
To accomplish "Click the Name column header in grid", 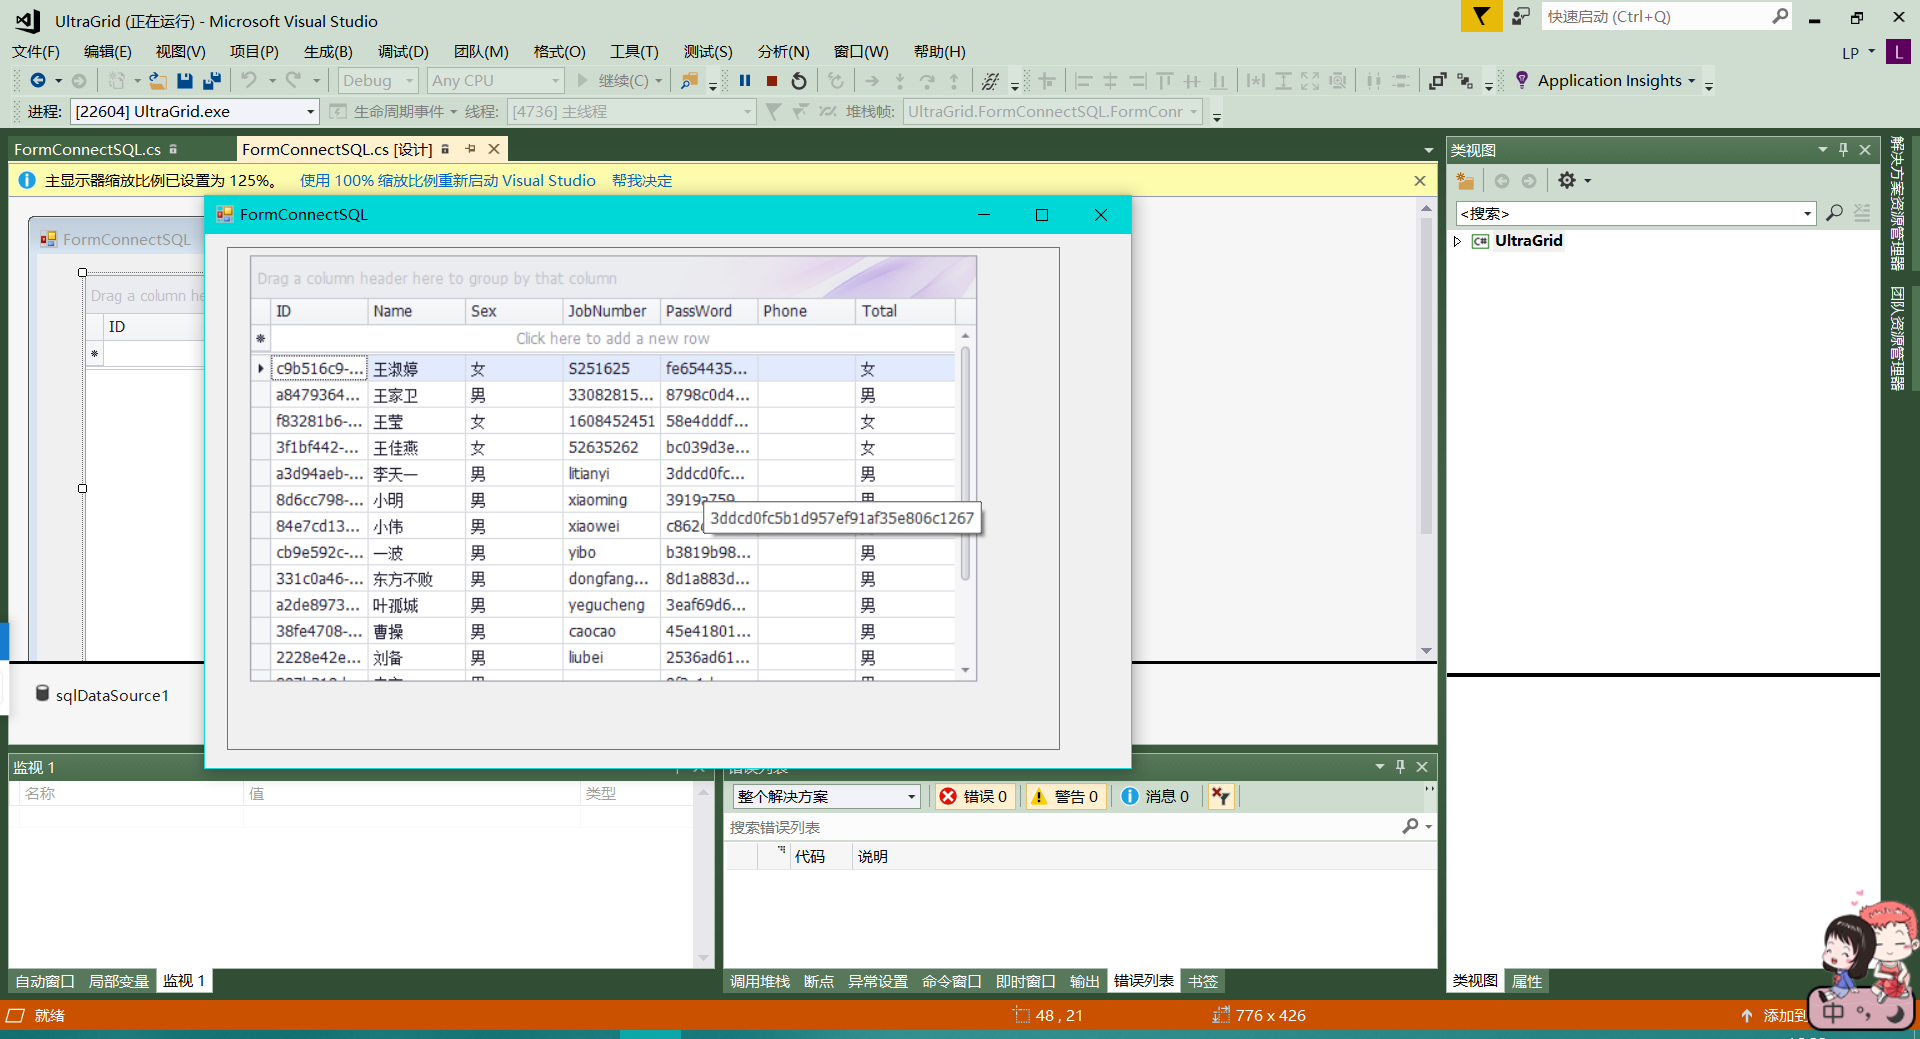I will (416, 311).
